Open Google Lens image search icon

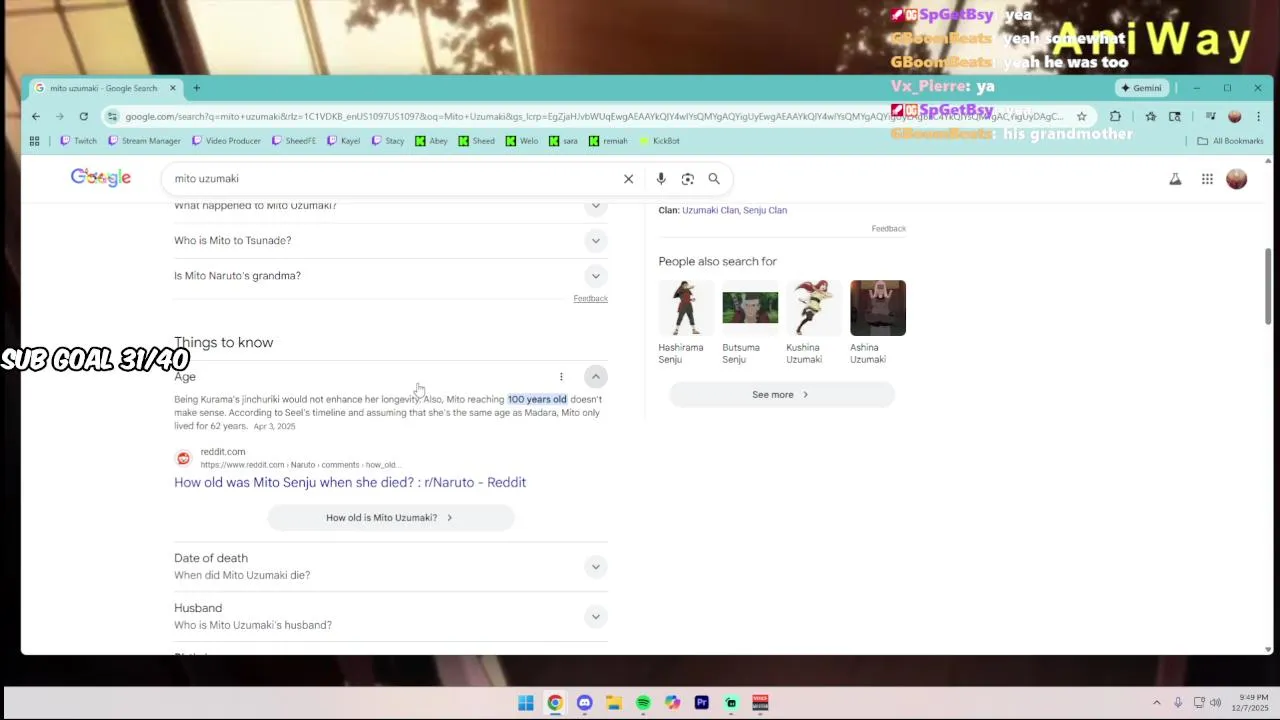click(687, 179)
